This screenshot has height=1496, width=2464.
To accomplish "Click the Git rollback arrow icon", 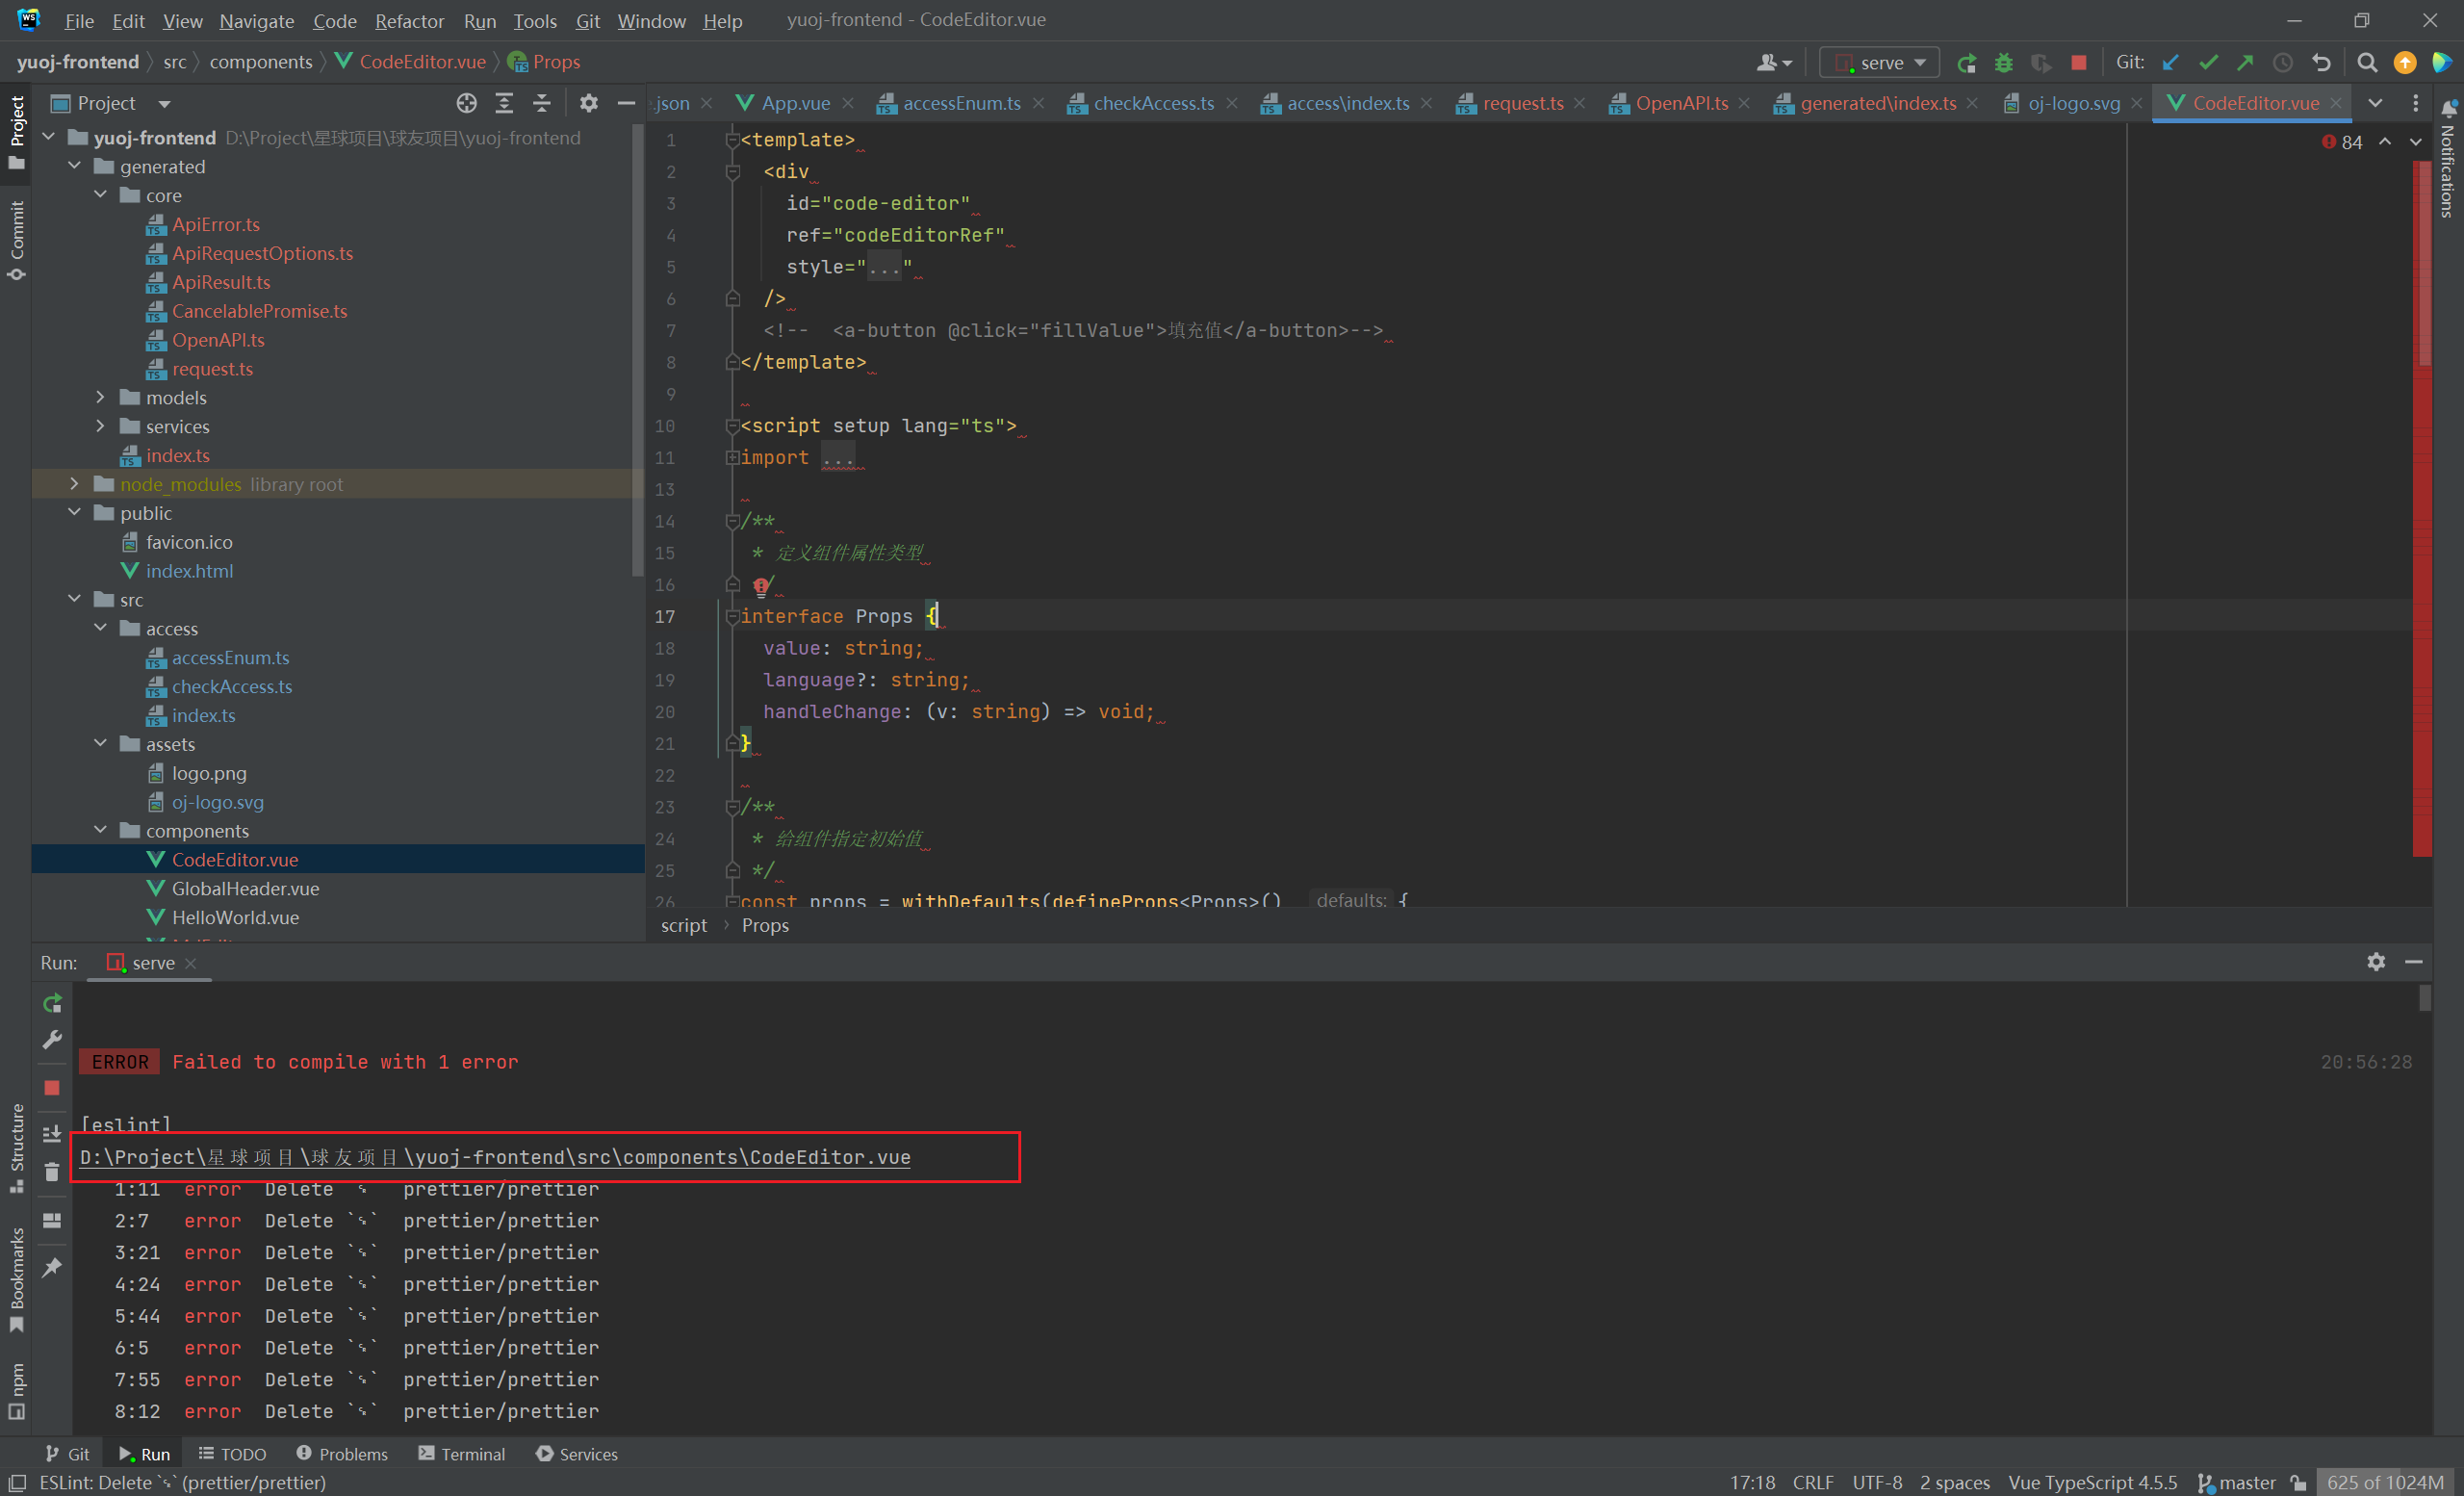I will (2321, 63).
